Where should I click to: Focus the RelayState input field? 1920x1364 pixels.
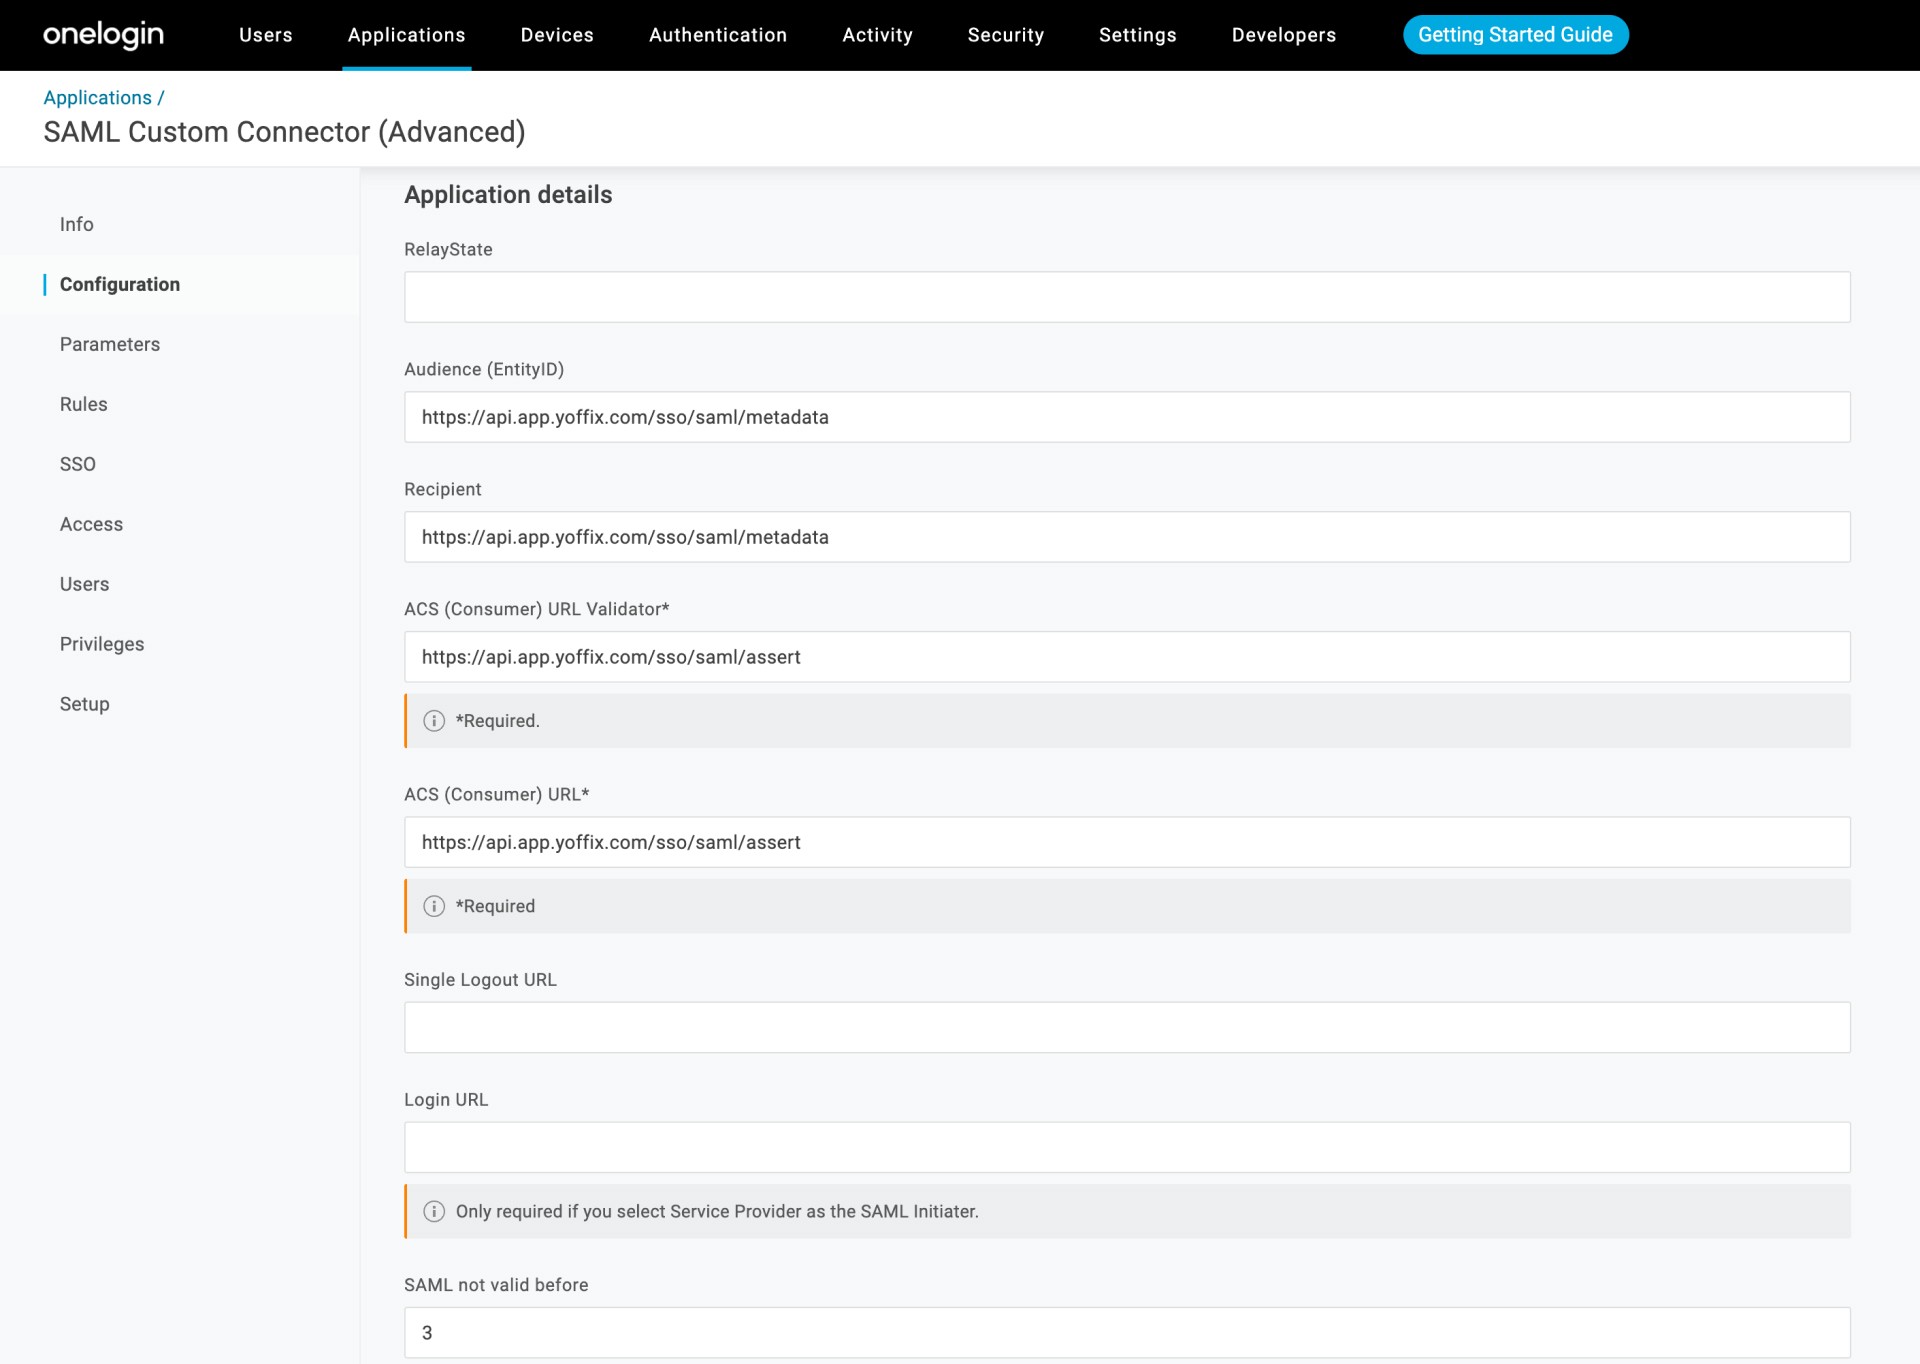pyautogui.click(x=1126, y=297)
